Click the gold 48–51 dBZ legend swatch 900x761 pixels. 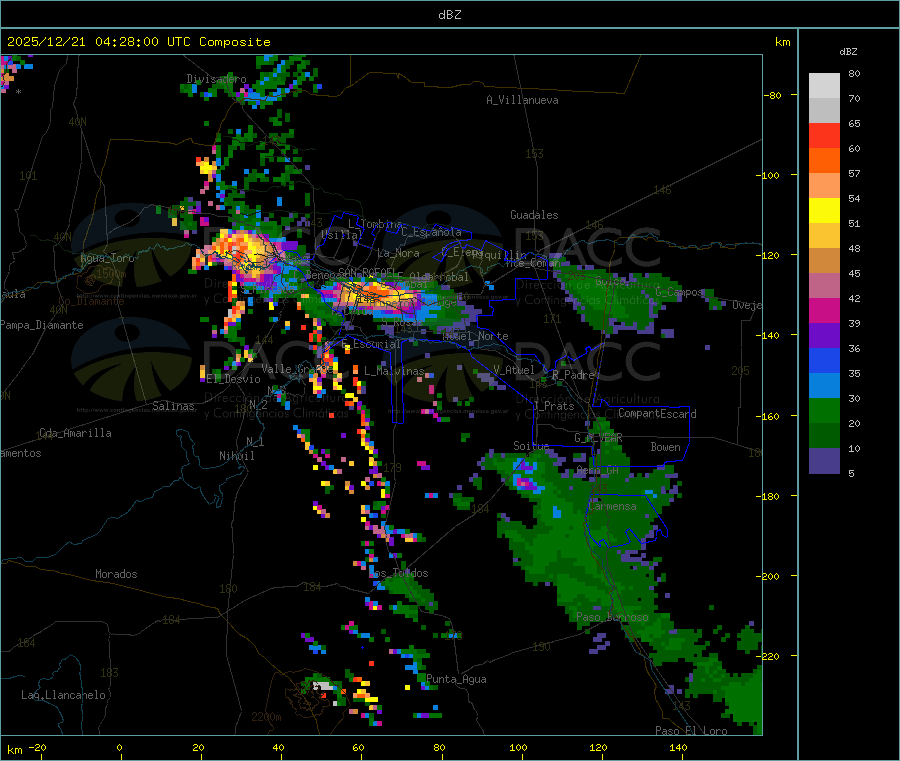(824, 235)
